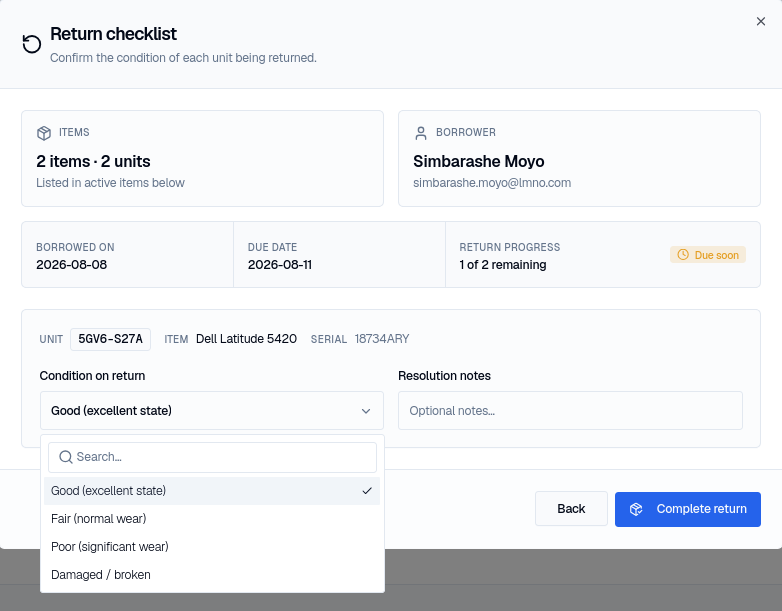Collapse the Condition on return dropdown
This screenshot has height=611, width=782.
[x=212, y=410]
